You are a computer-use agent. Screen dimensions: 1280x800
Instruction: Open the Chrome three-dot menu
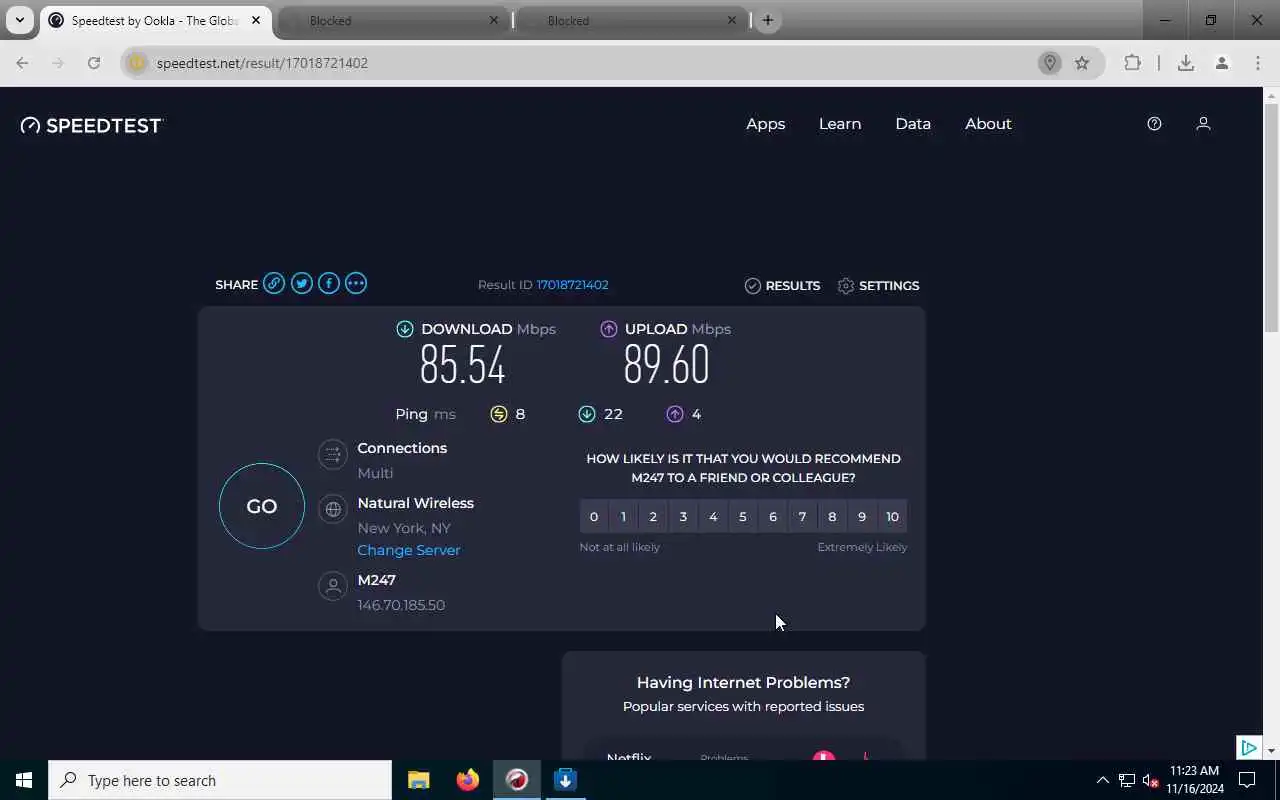(x=1258, y=63)
